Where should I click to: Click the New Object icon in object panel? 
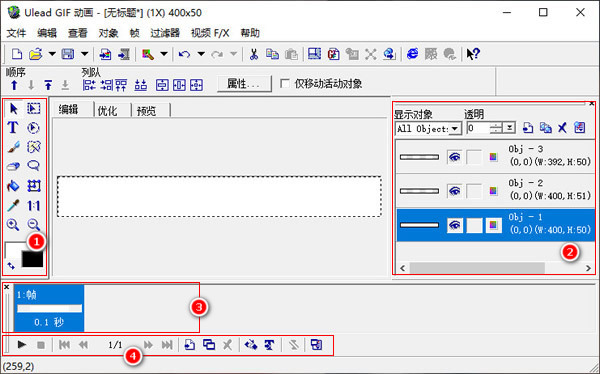tap(528, 128)
